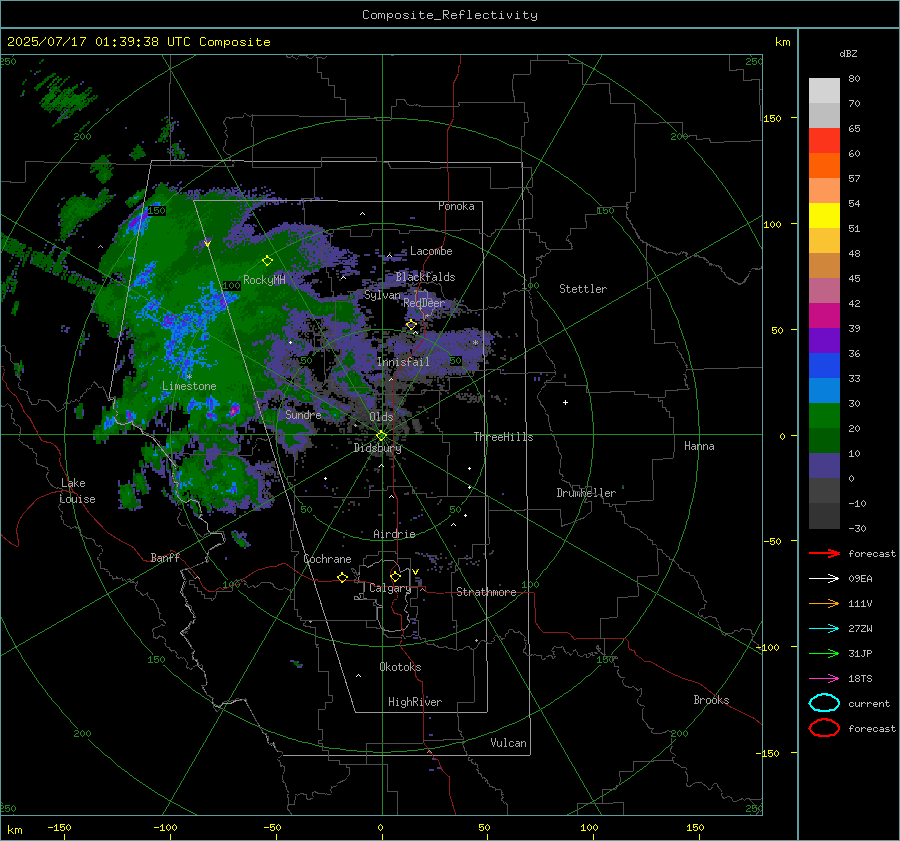Select the yellow diamond marker under Cochrane
The width and height of the screenshot is (900, 841).
(342, 577)
